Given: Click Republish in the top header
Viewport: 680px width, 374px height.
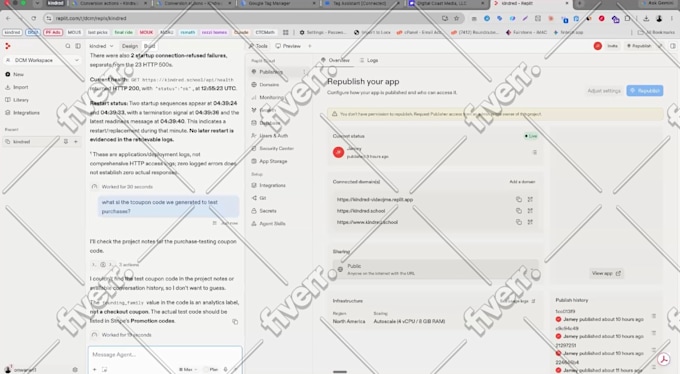Looking at the screenshot, I should pyautogui.click(x=639, y=46).
